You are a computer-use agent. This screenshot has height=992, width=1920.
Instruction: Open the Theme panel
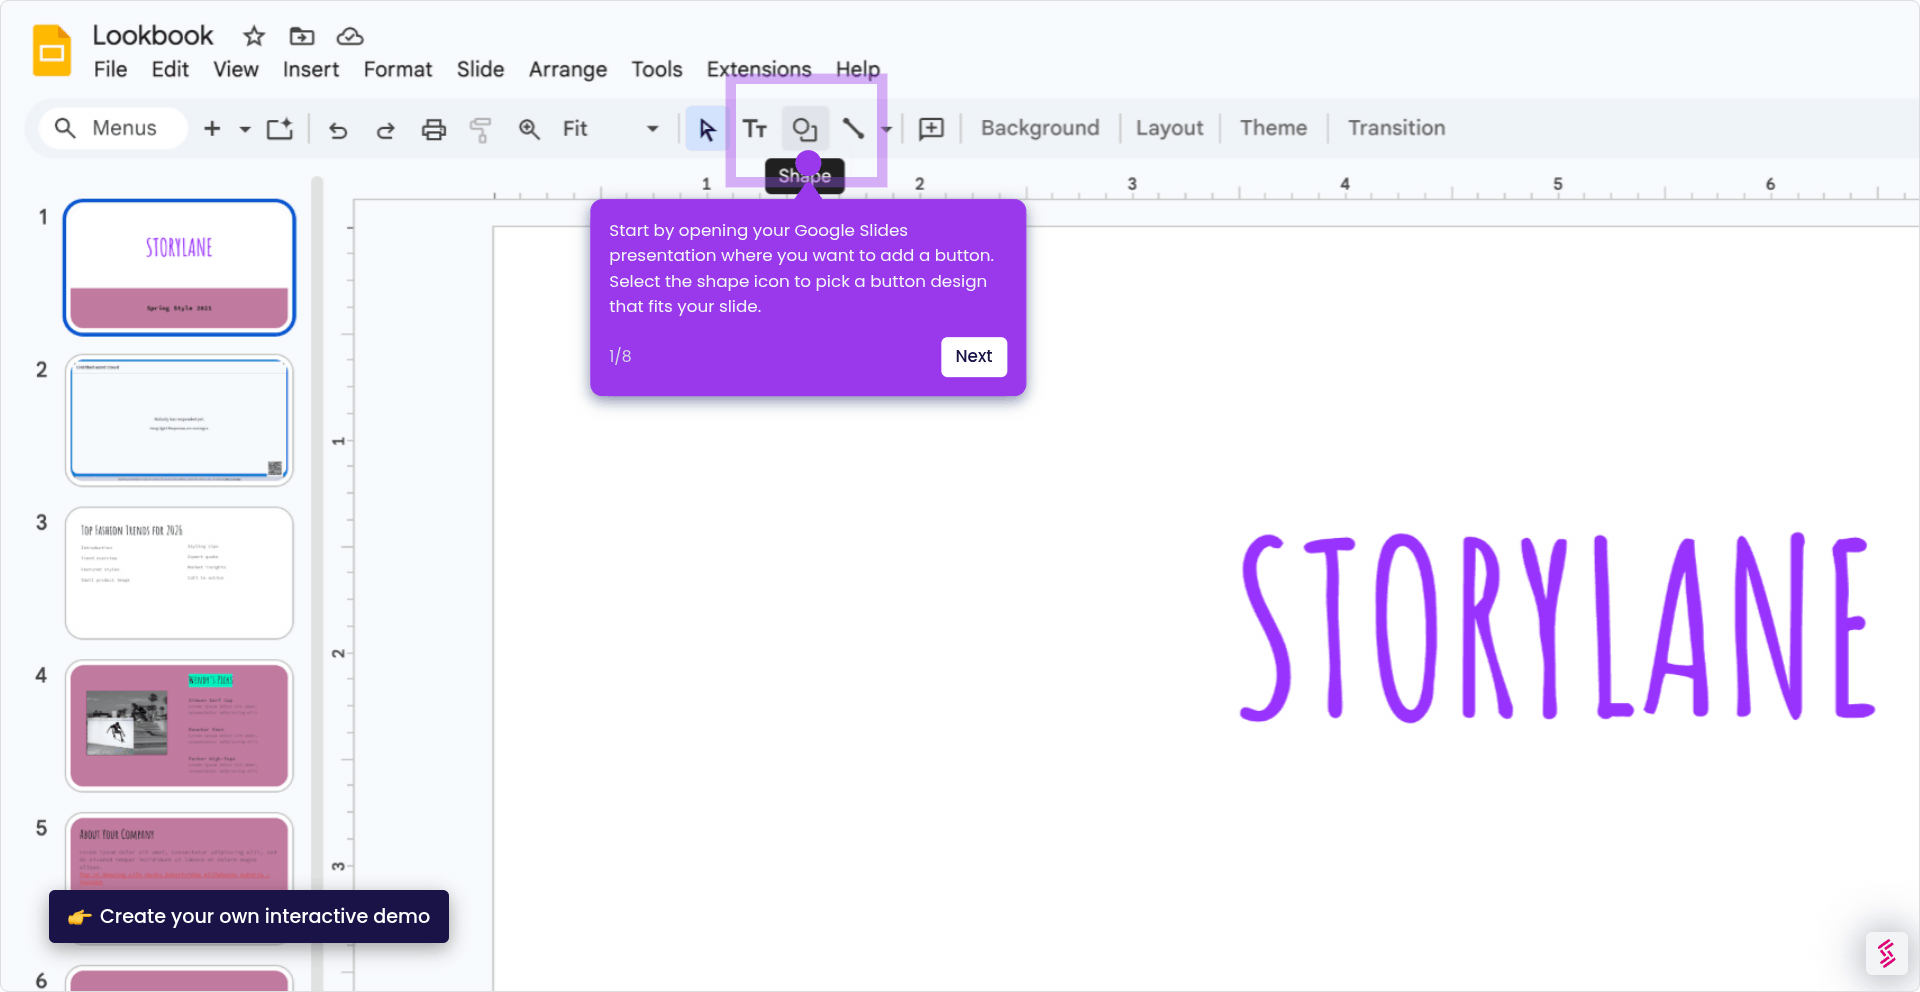coord(1273,128)
